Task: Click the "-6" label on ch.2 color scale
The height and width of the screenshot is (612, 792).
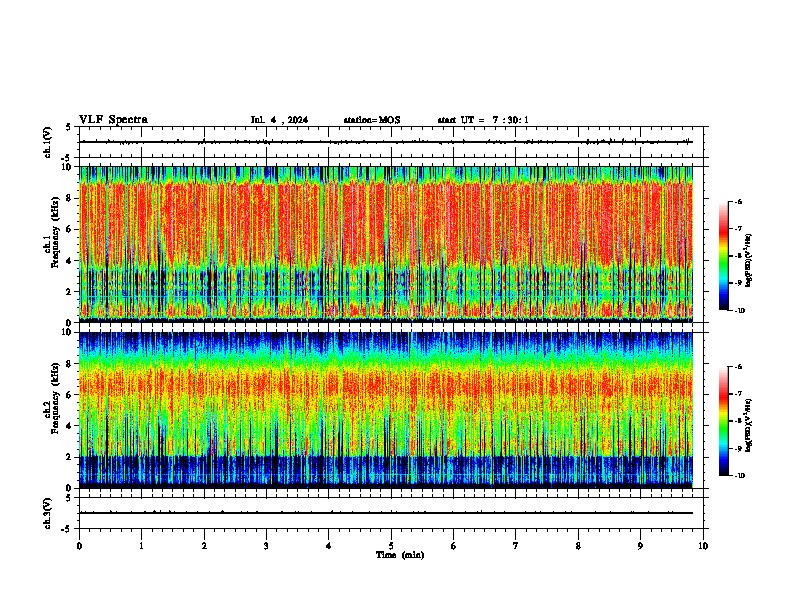Action: point(739,367)
